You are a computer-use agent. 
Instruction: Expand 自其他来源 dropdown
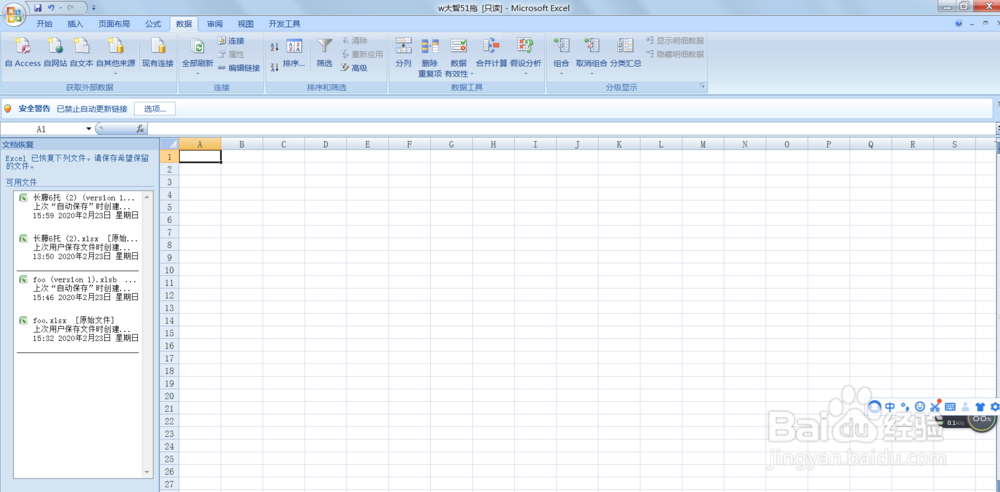point(115,73)
